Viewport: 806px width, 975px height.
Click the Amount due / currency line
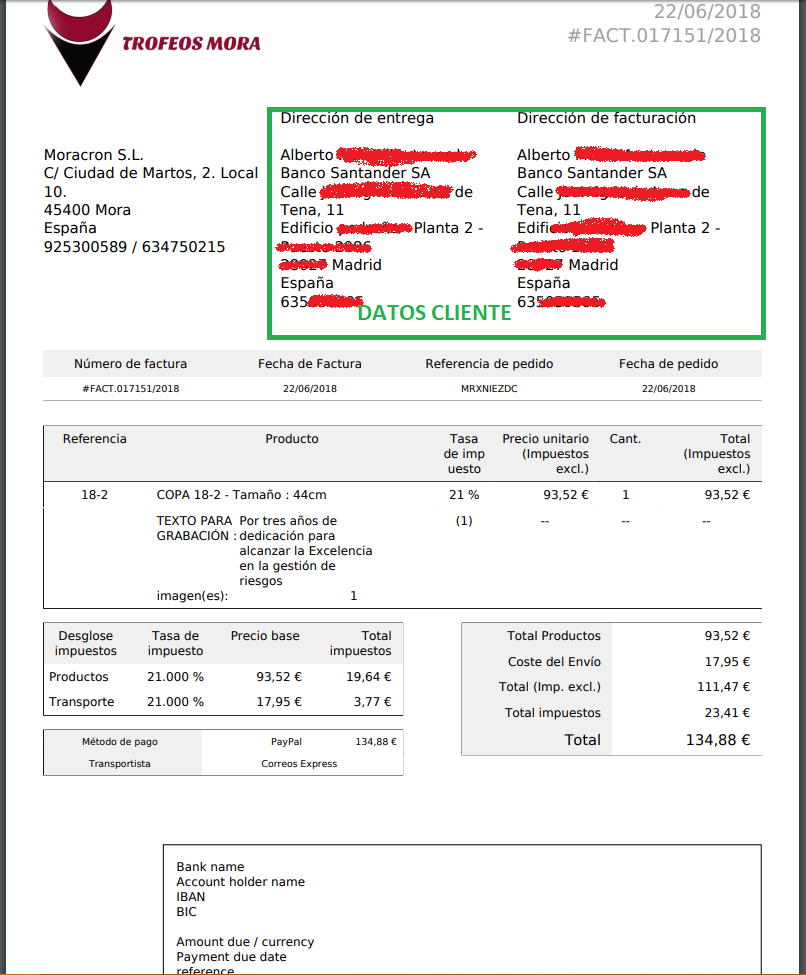[245, 942]
